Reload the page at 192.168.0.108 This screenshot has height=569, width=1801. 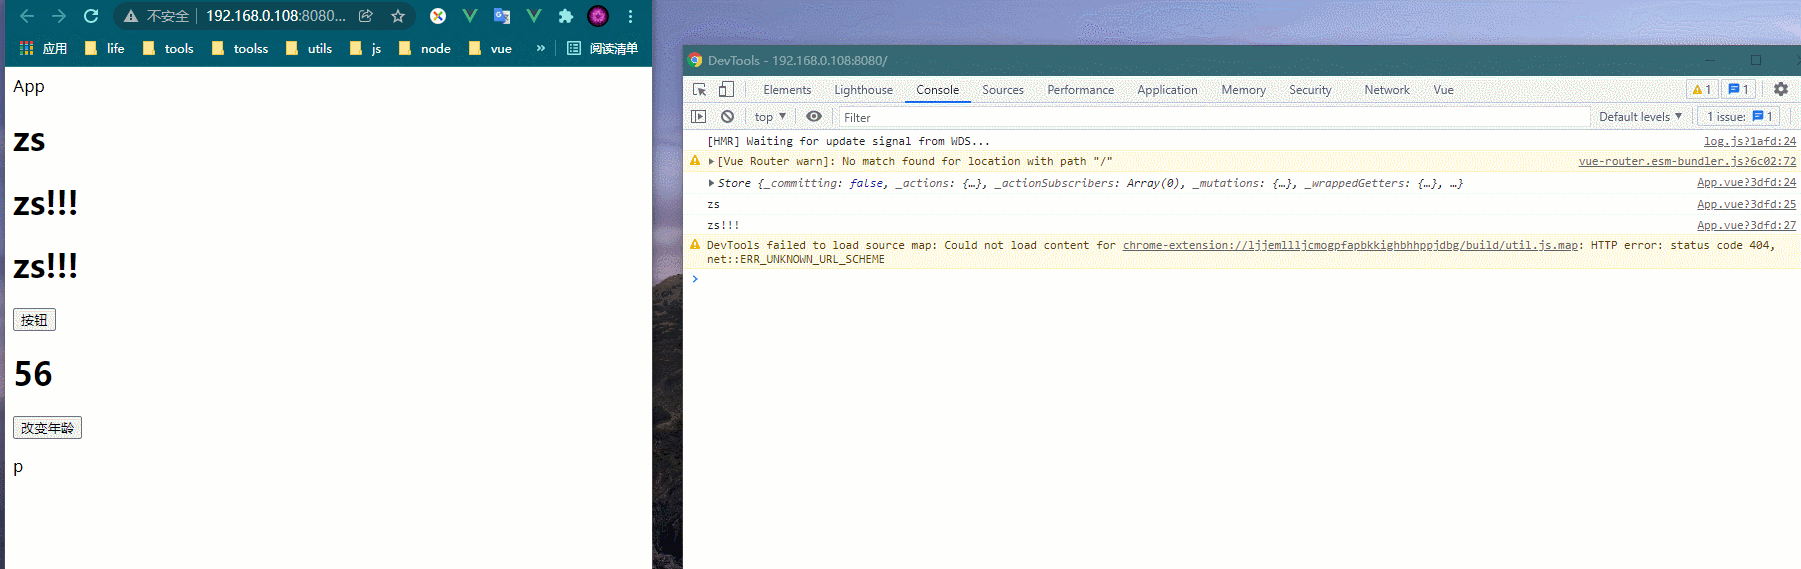[91, 16]
